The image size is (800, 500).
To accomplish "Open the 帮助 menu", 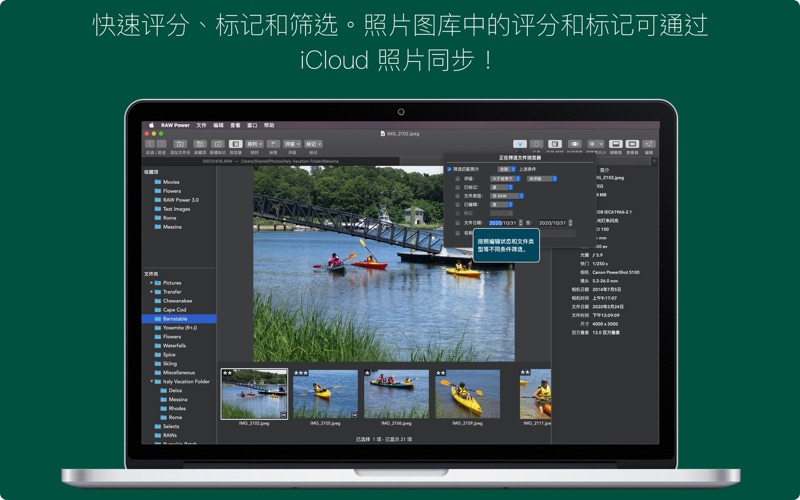I will (269, 125).
